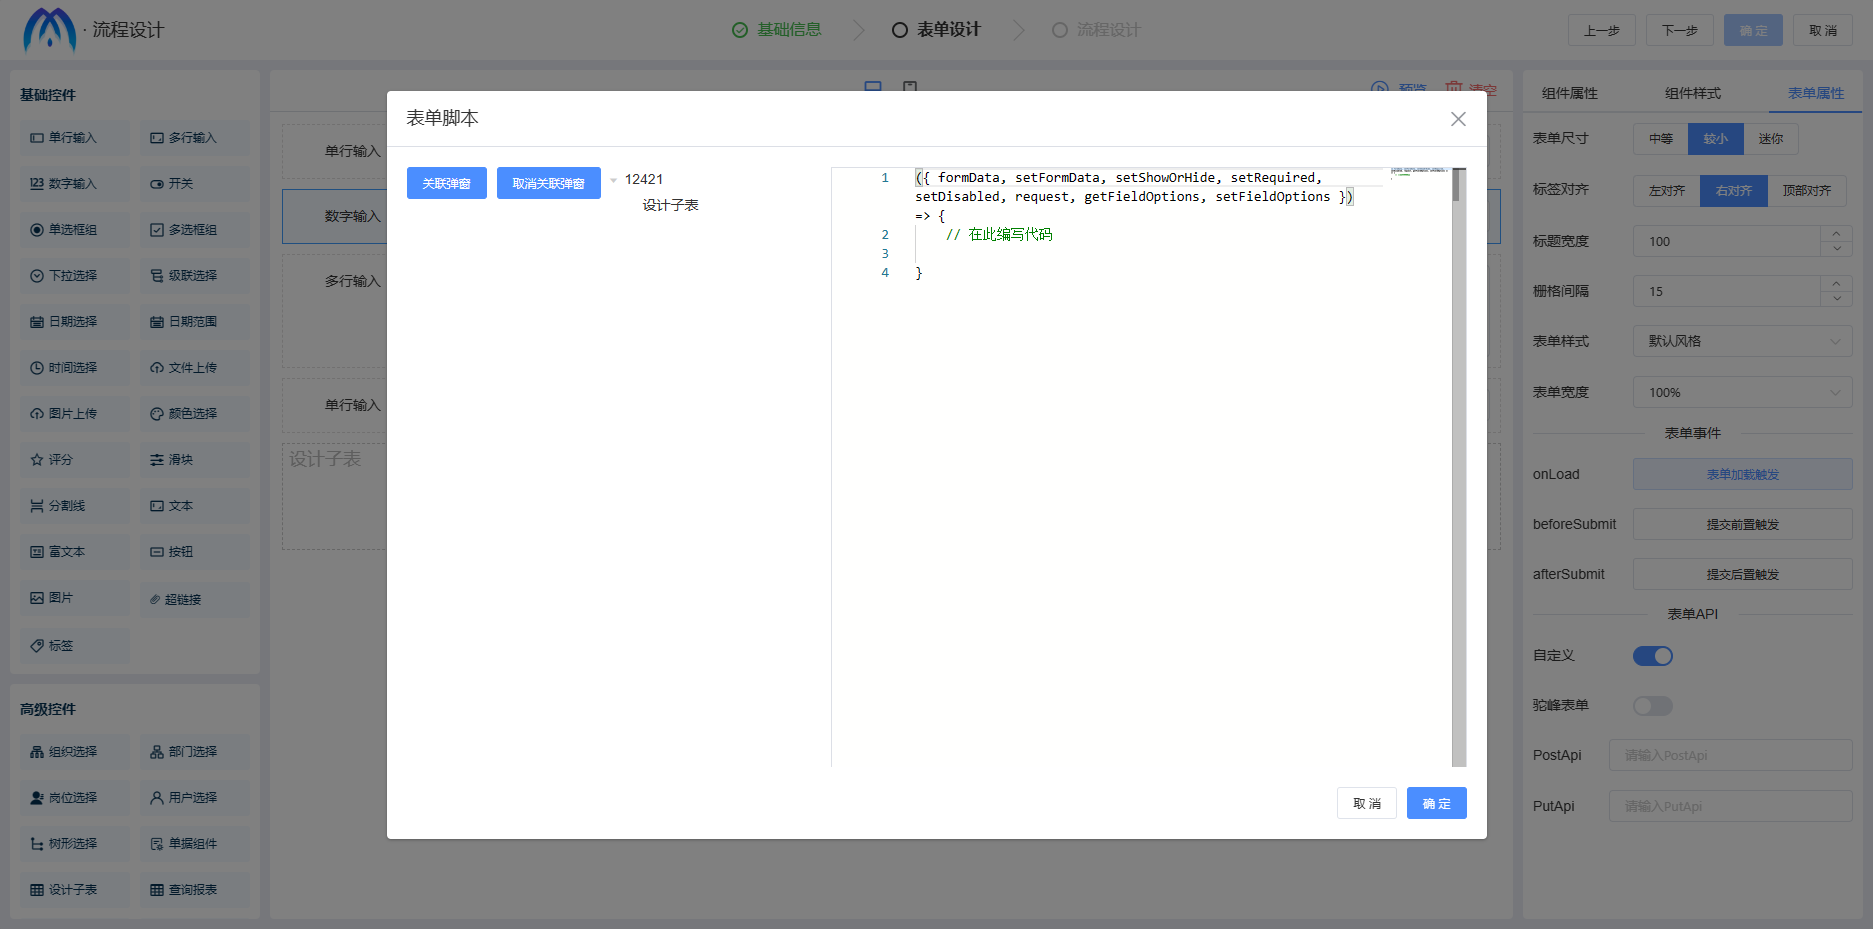Select the 时间选择 time picker icon

(37, 368)
